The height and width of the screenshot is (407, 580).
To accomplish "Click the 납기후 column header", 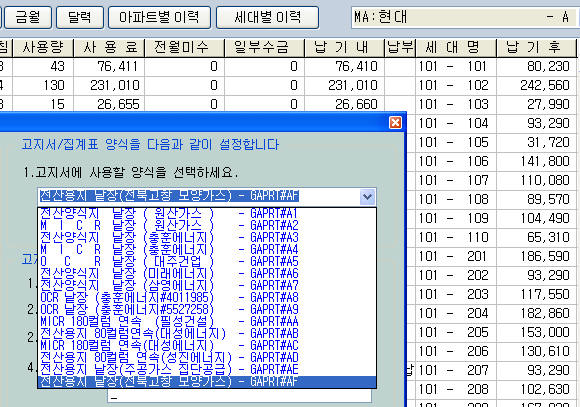I will point(537,48).
